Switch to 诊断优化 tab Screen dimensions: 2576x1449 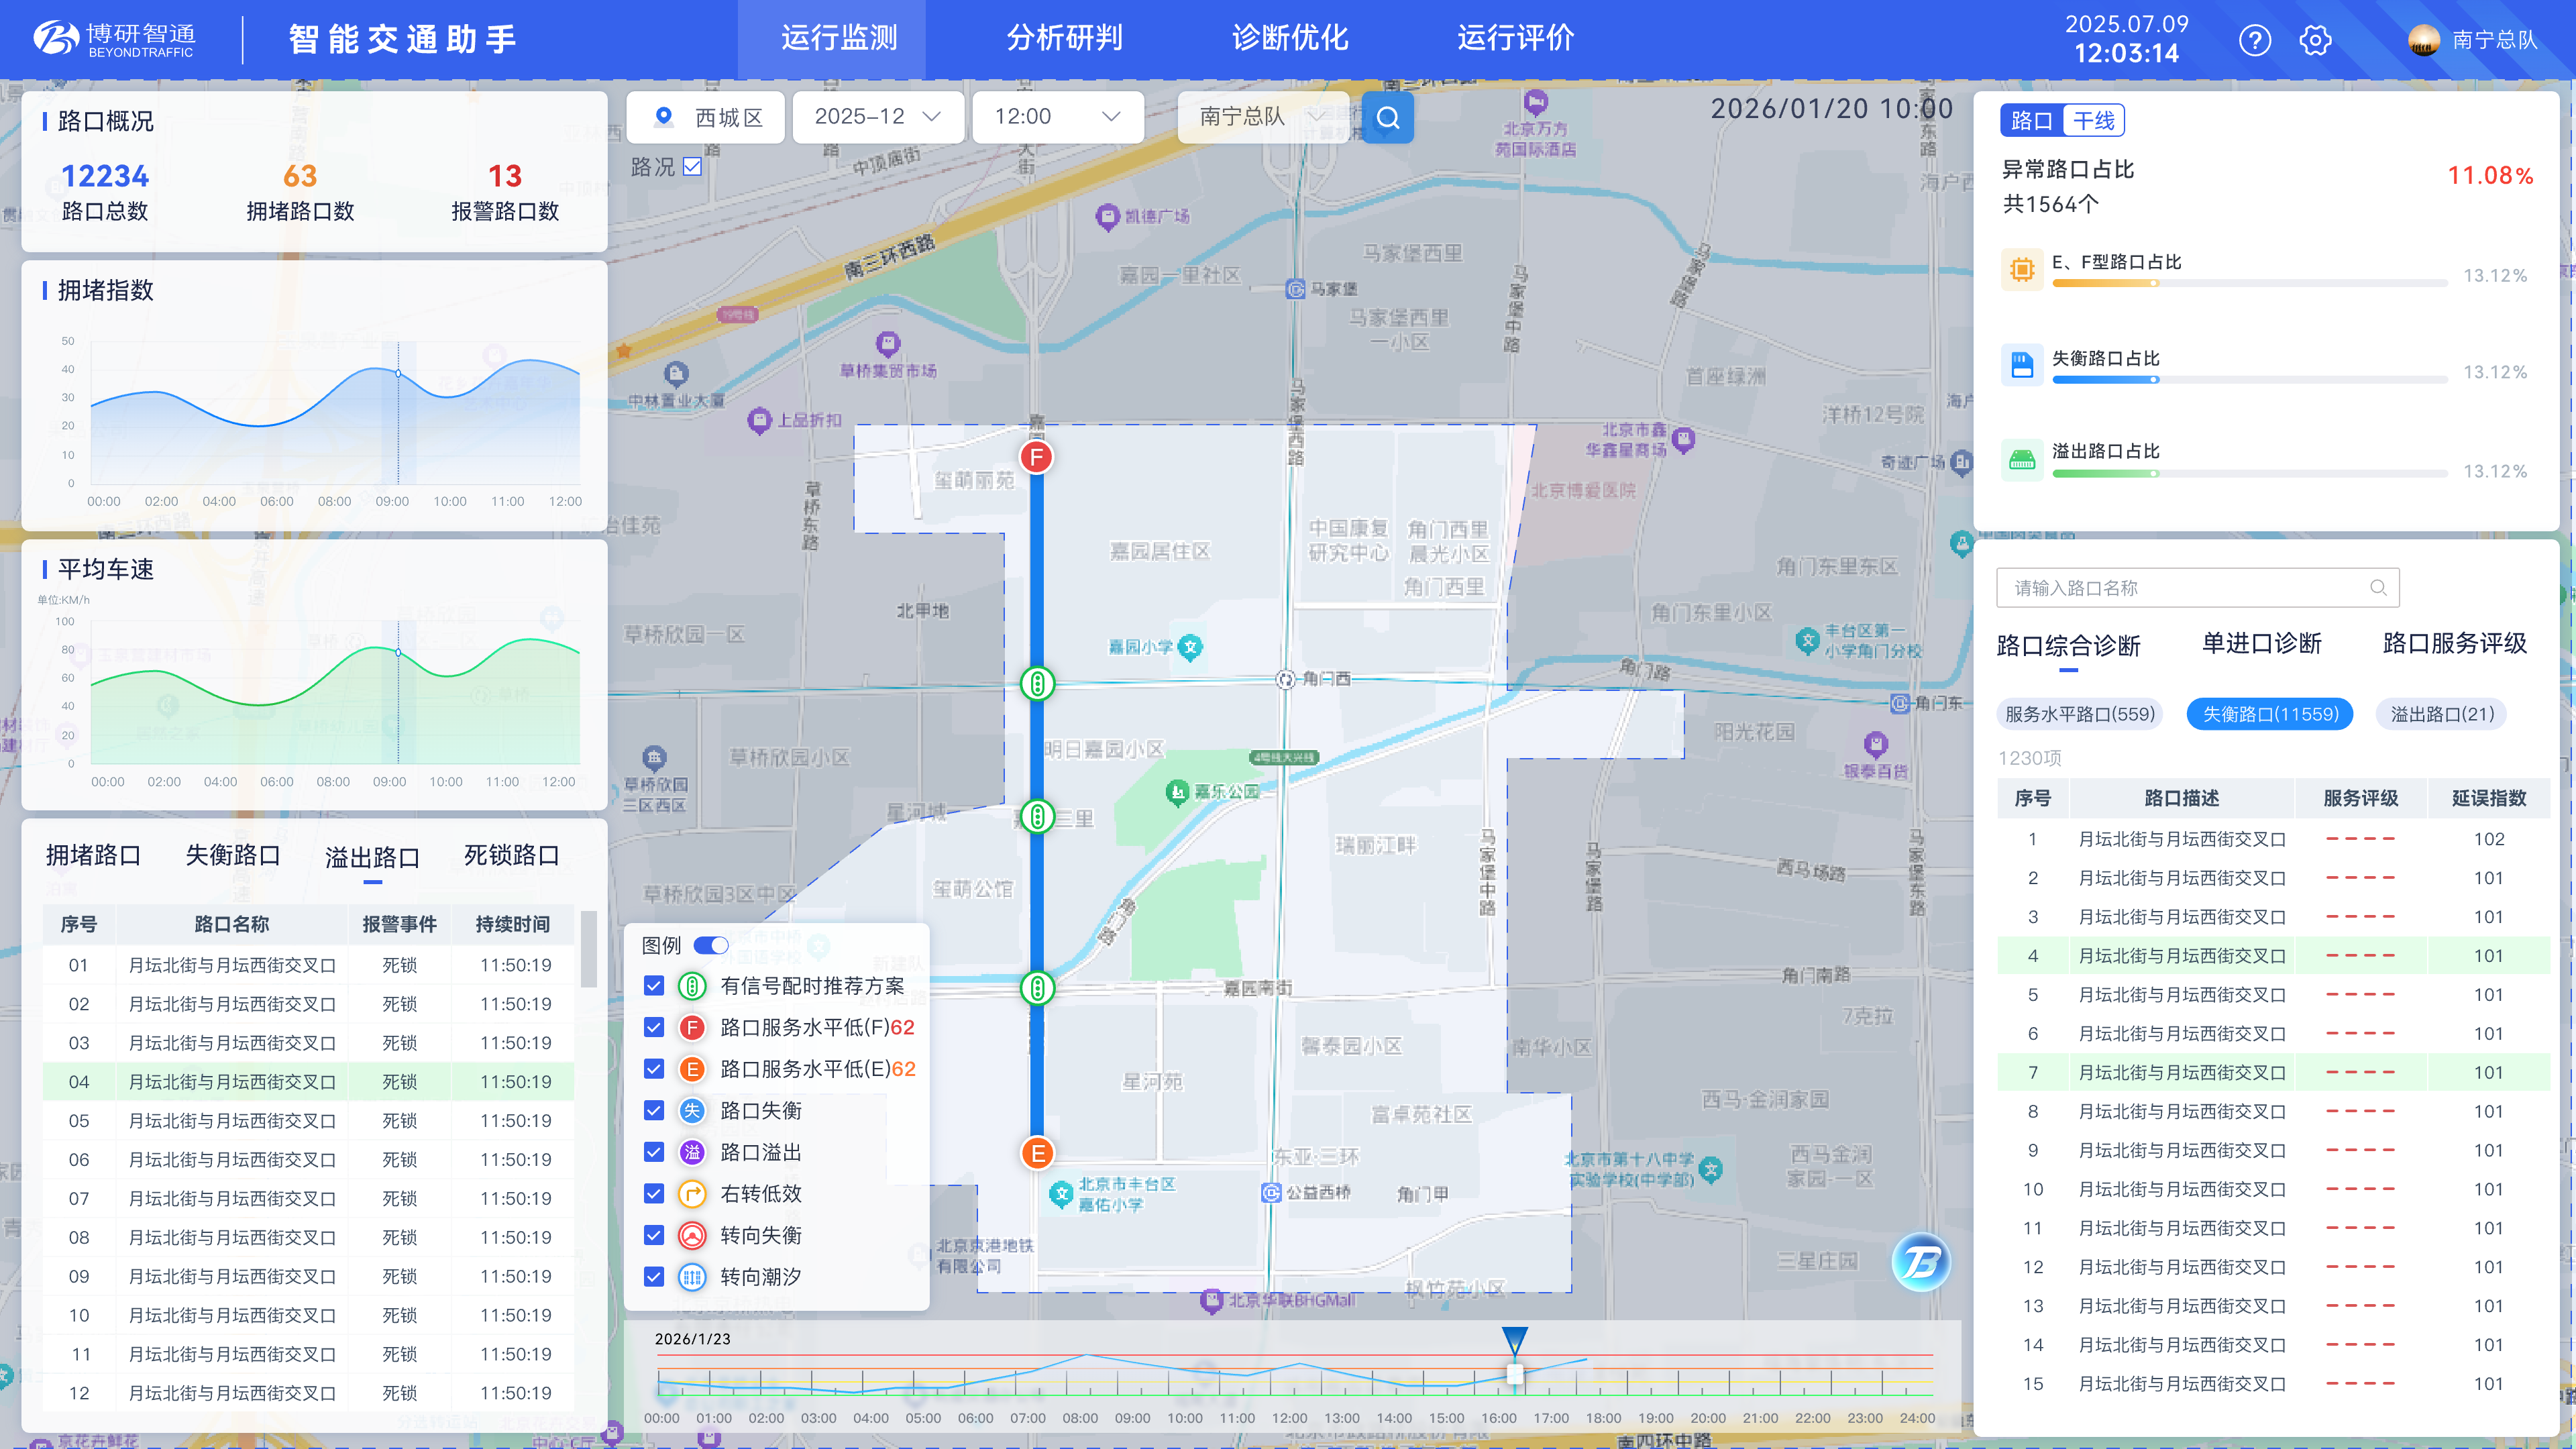(x=1290, y=38)
